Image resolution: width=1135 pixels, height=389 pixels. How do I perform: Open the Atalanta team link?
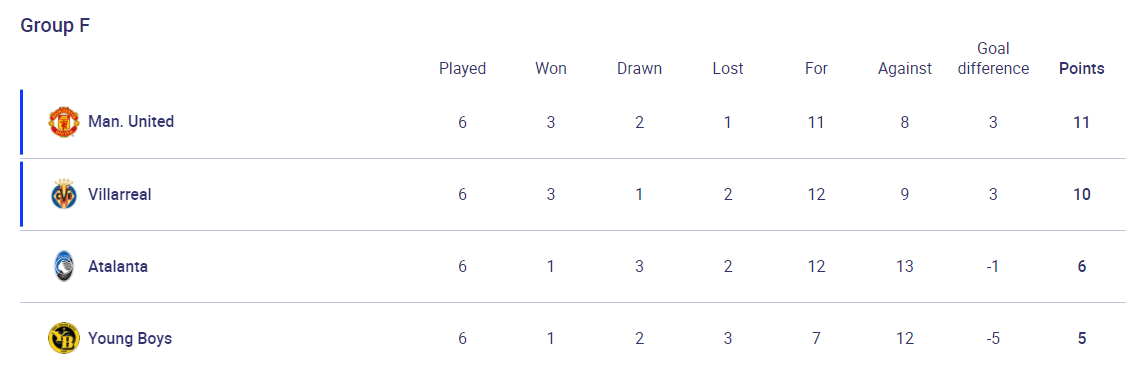point(117,267)
